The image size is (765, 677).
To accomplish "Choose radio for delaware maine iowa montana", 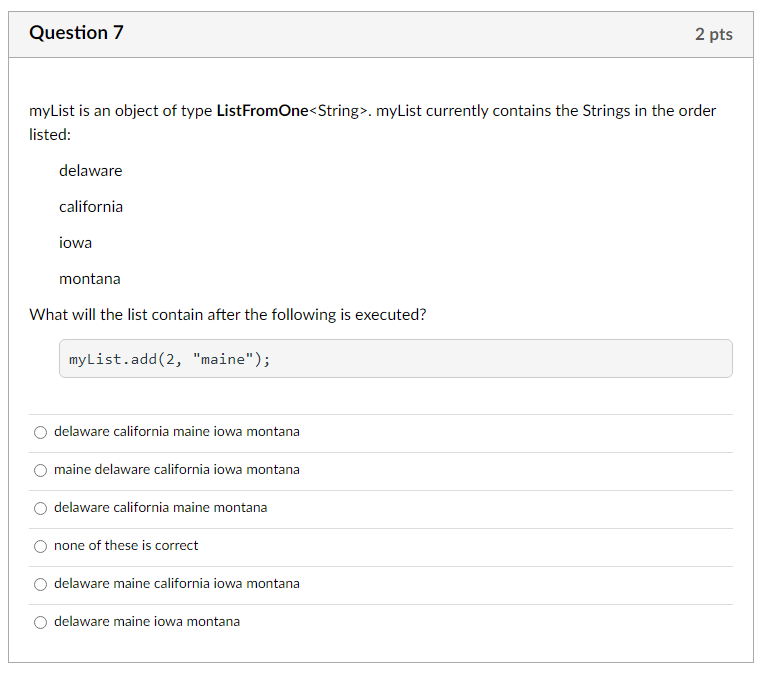I will pos(40,623).
